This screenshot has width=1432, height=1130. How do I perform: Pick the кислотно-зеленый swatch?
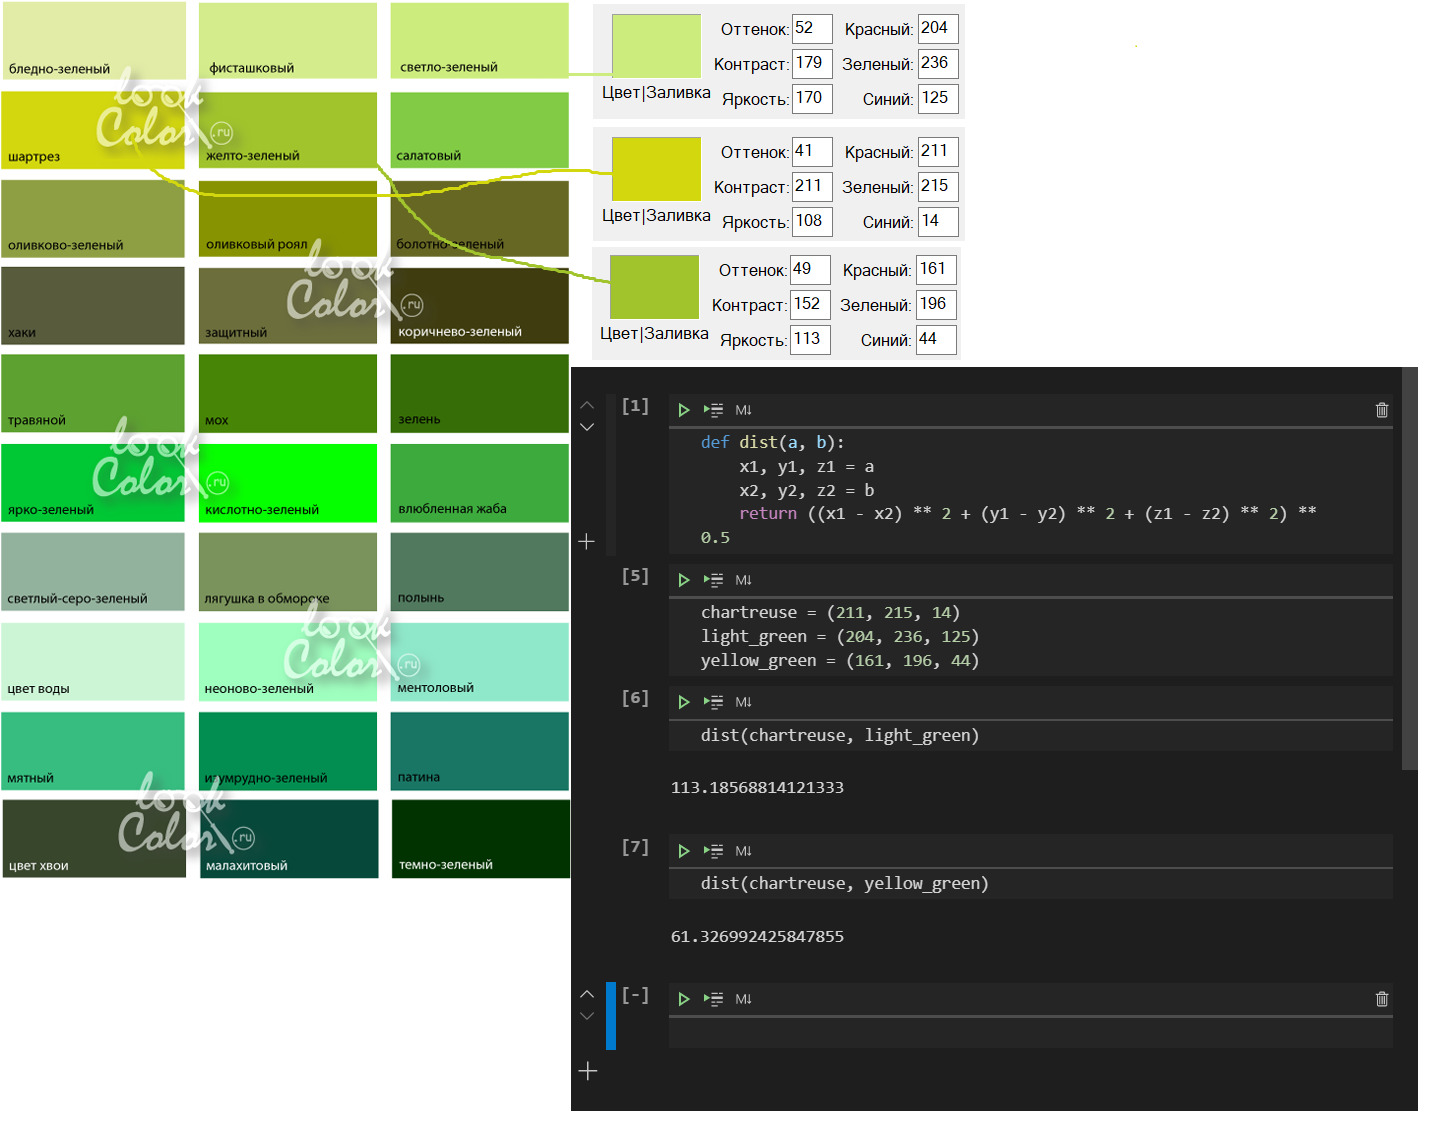(288, 482)
